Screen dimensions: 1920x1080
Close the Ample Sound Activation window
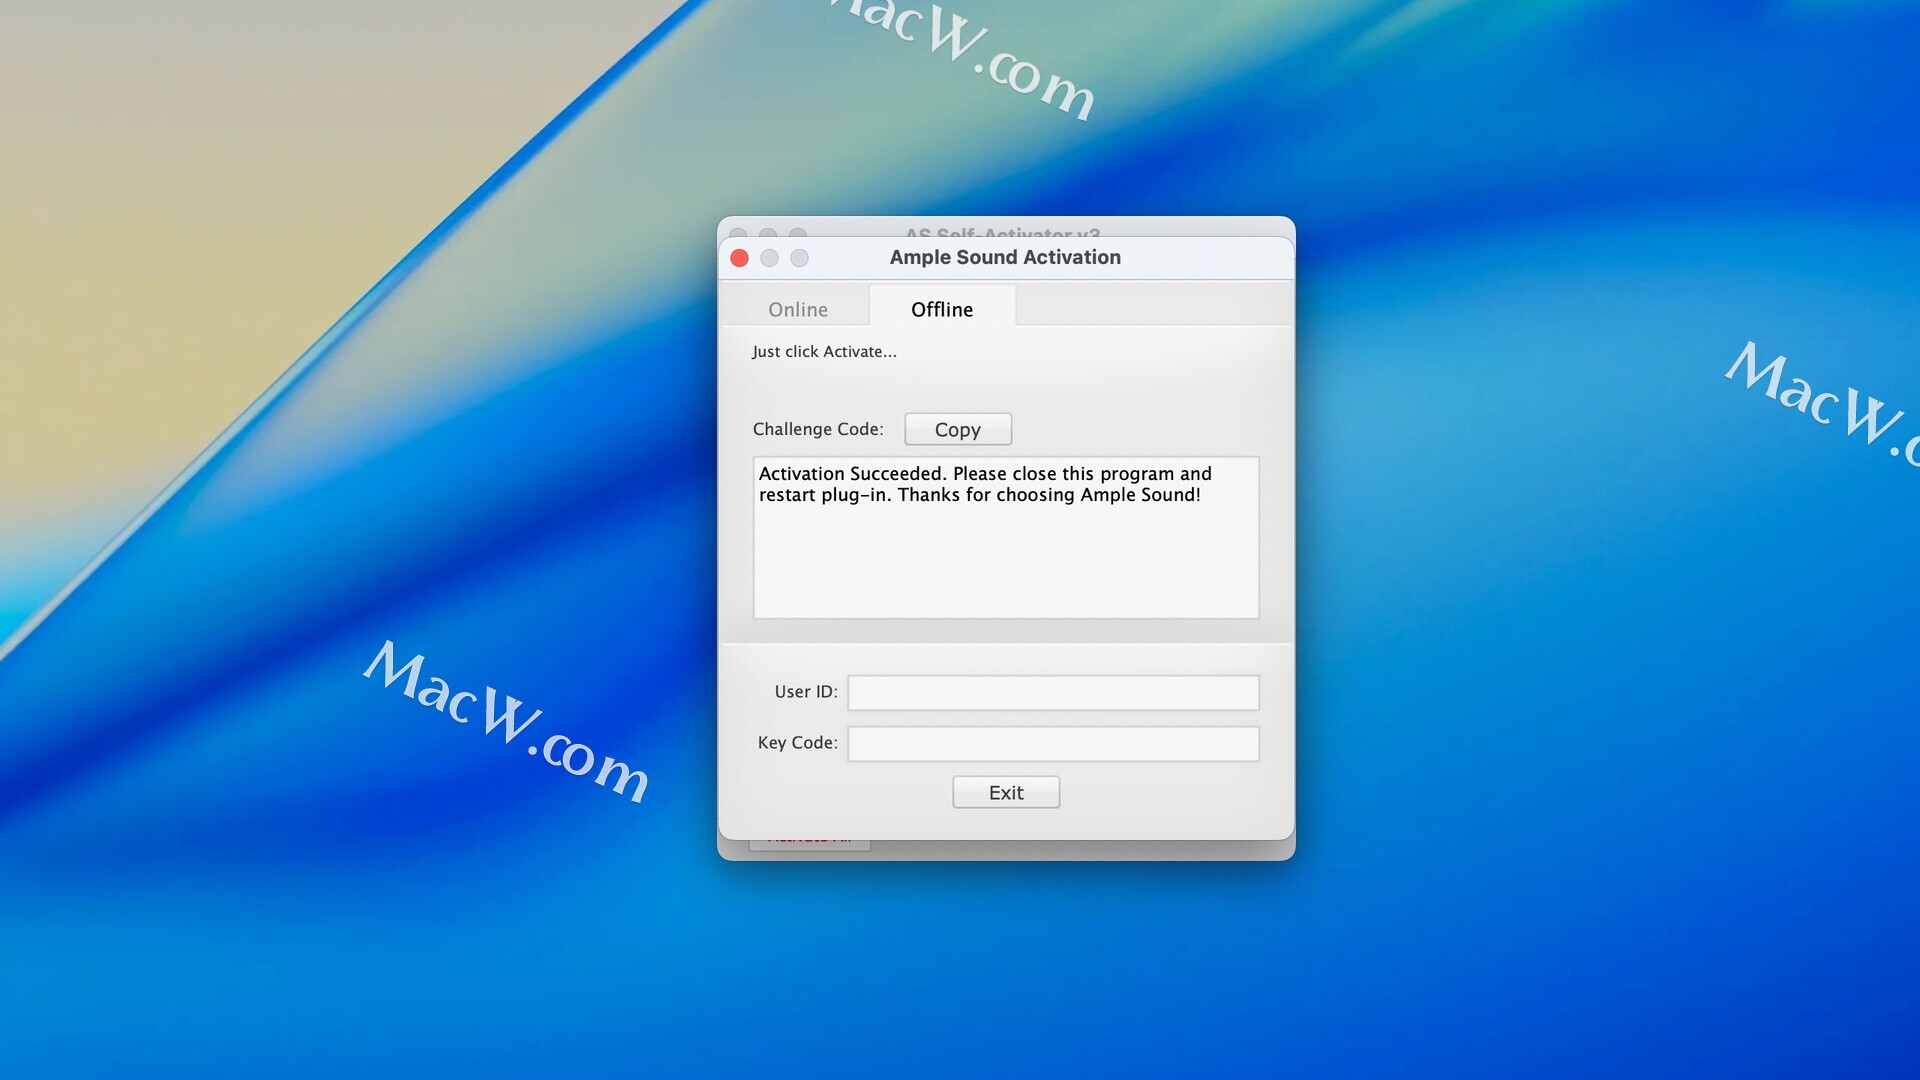pyautogui.click(x=740, y=258)
